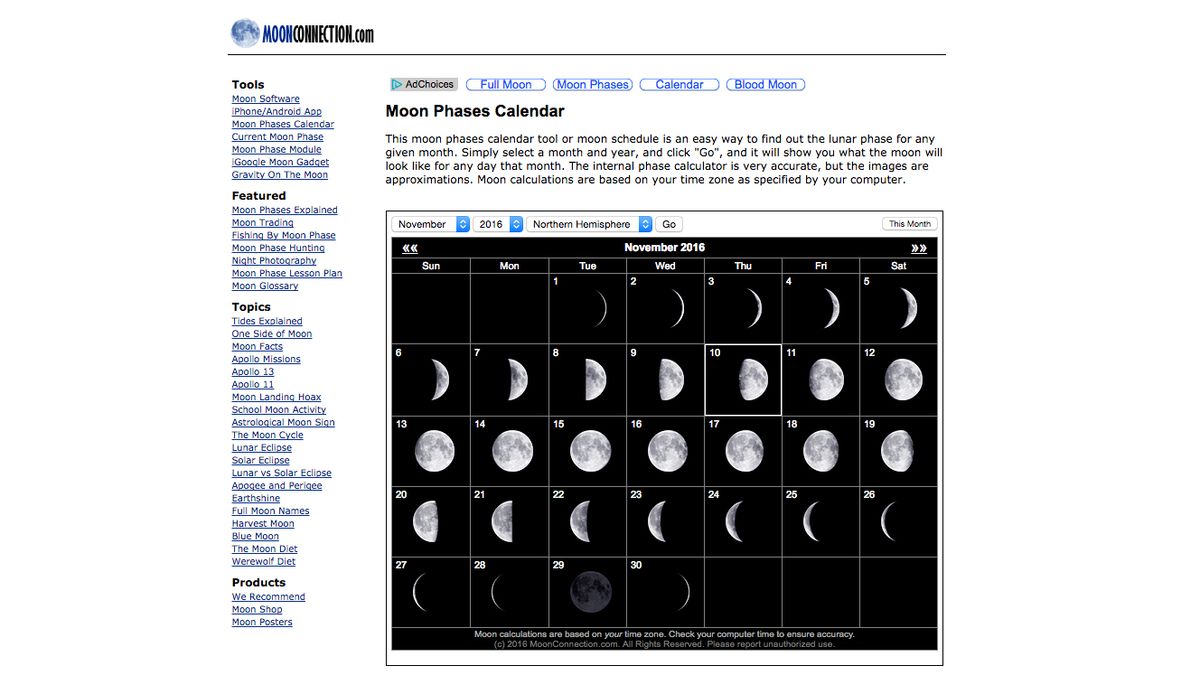Viewport: 1200px width, 675px height.
Task: Open the Northern Hemisphere dropdown
Action: 590,225
